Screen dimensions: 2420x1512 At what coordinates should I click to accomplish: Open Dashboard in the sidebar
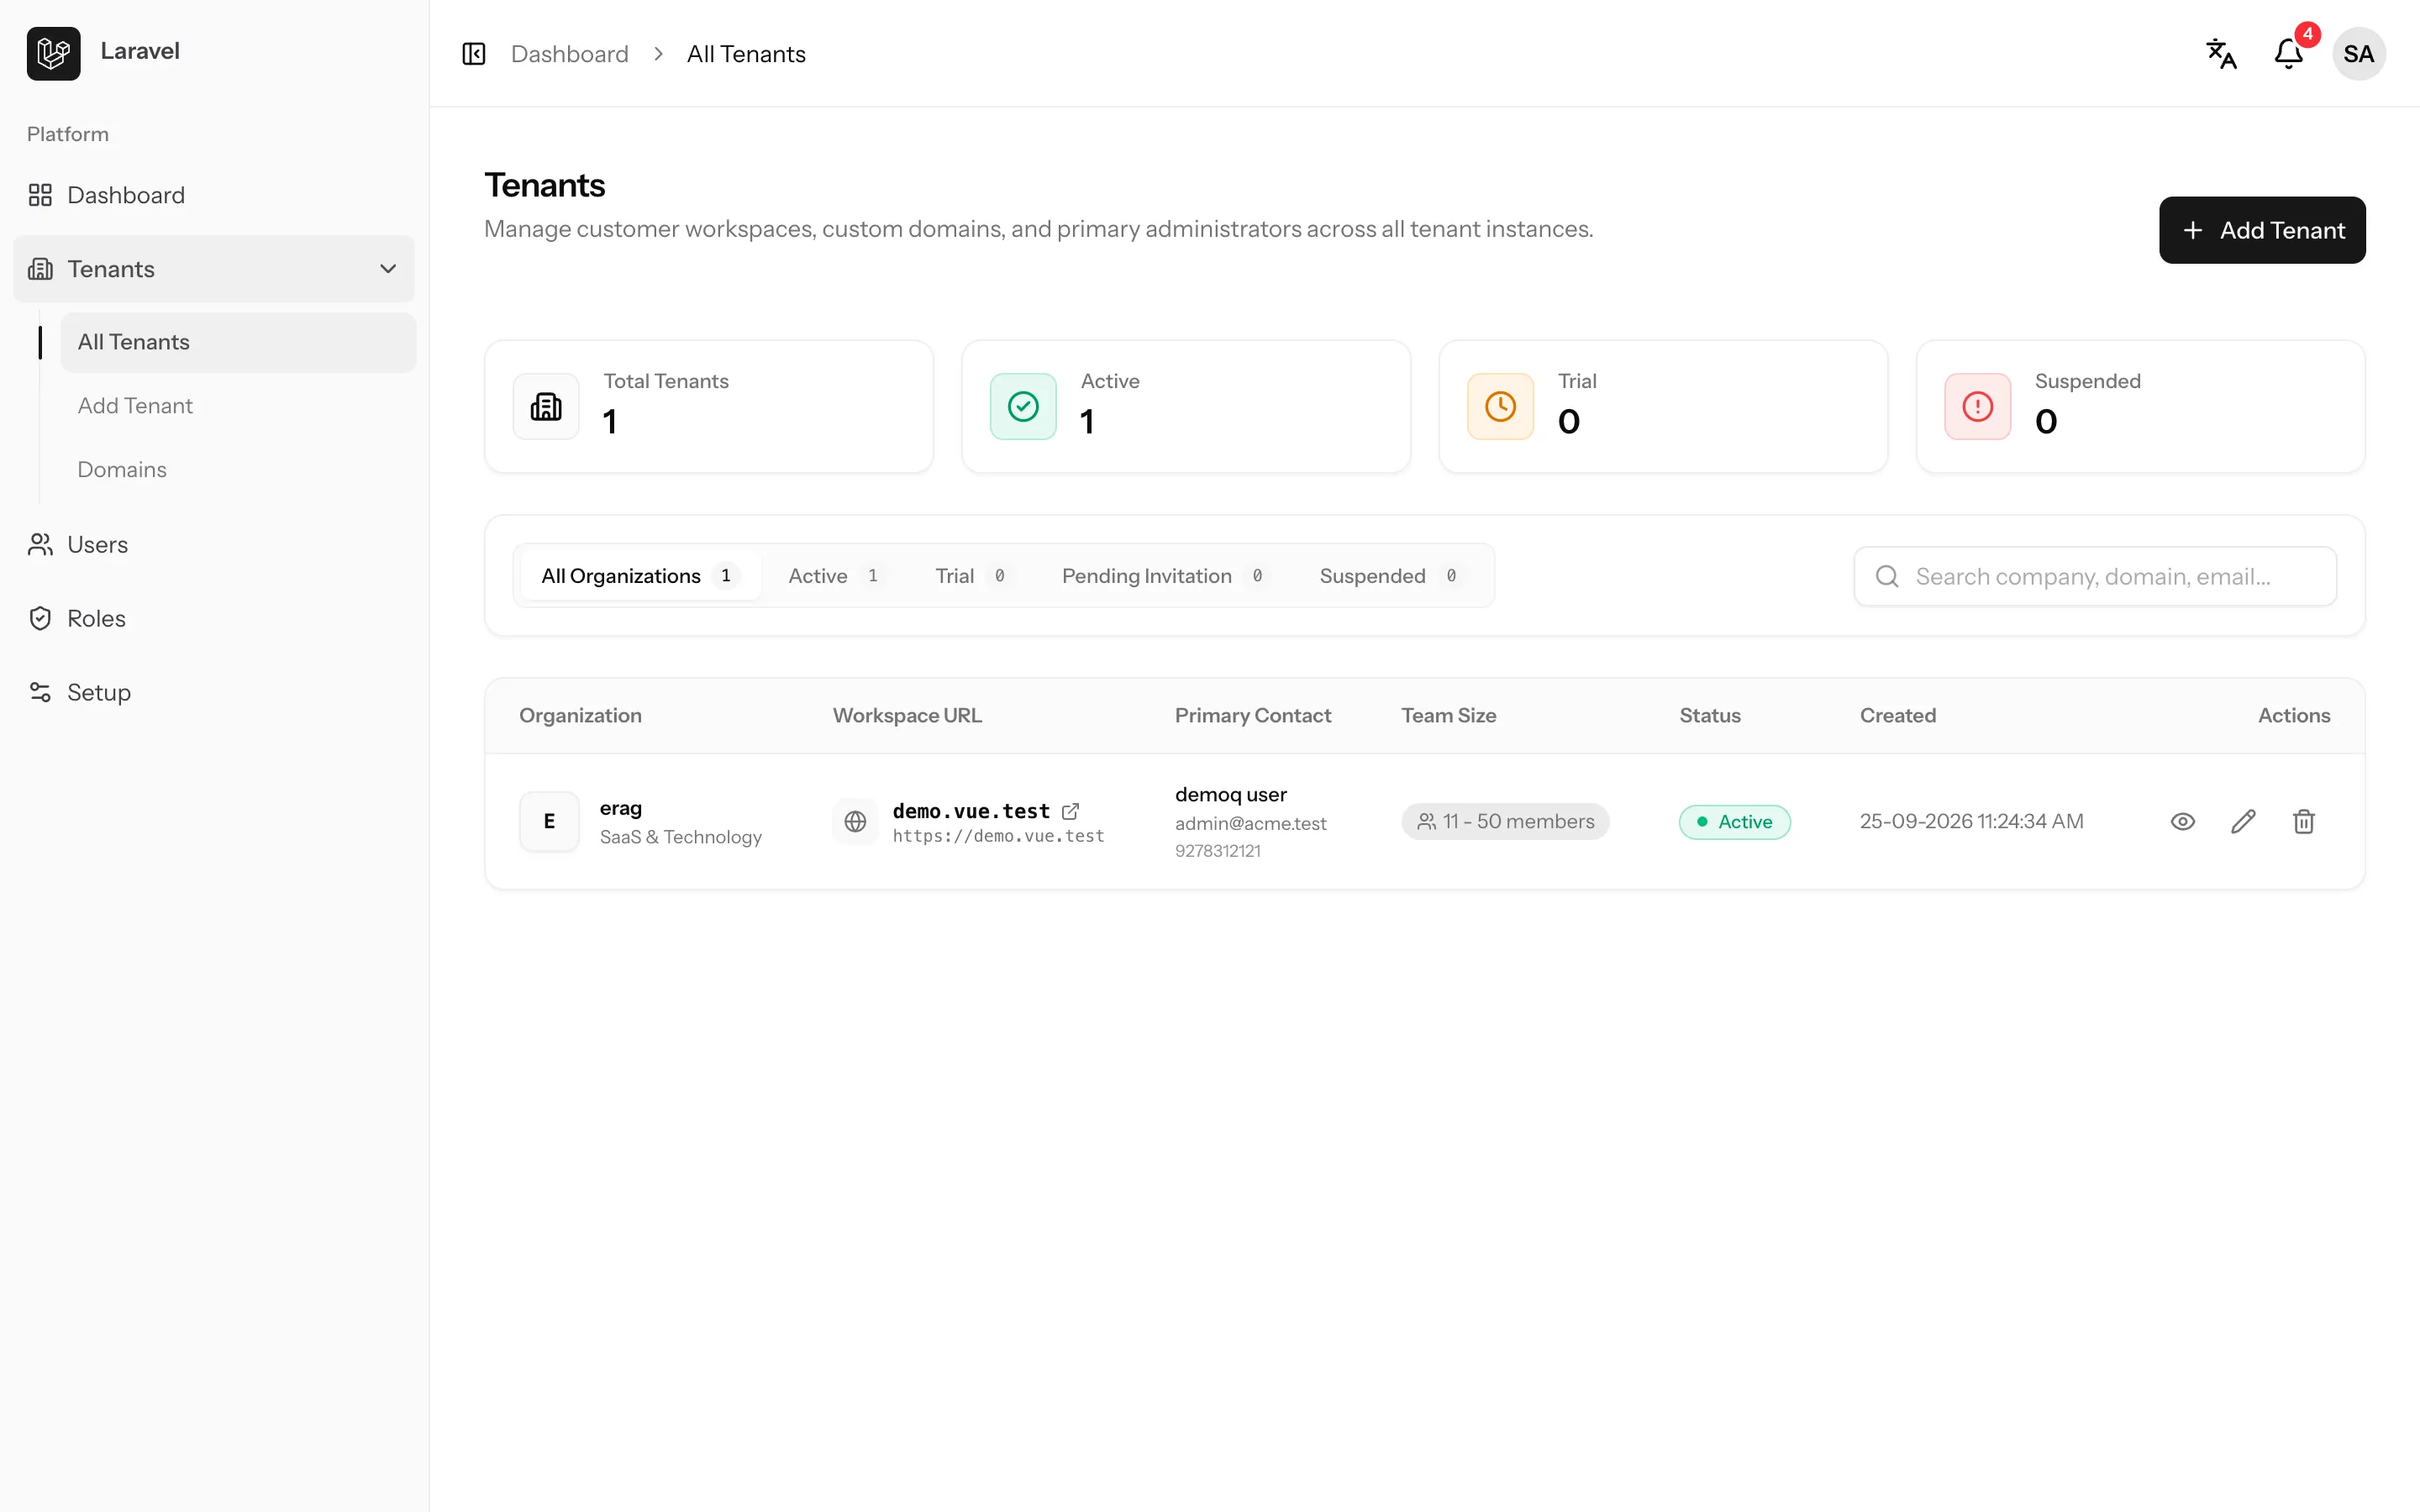[214, 195]
